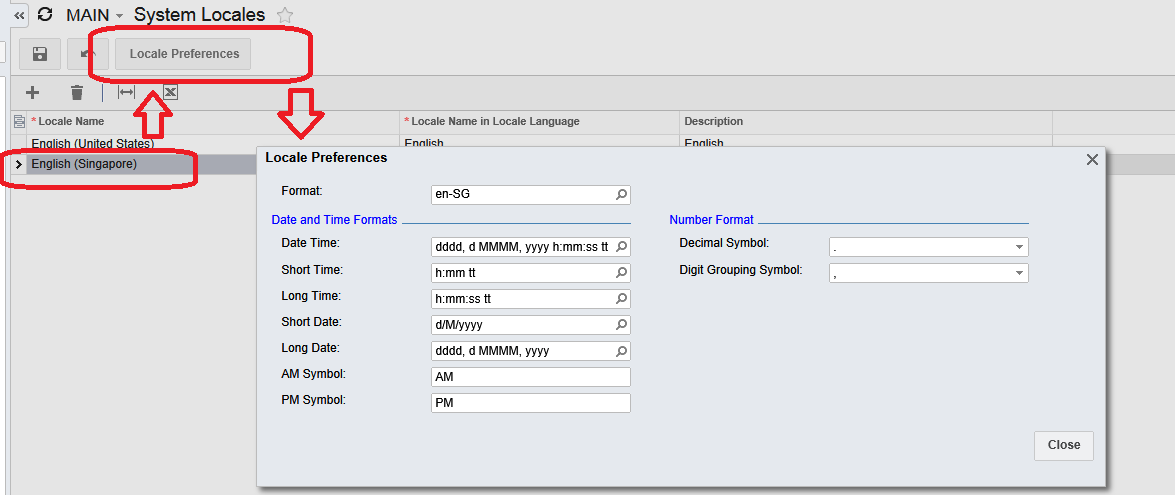
Task: Click into the AM Symbol field
Action: tap(530, 377)
